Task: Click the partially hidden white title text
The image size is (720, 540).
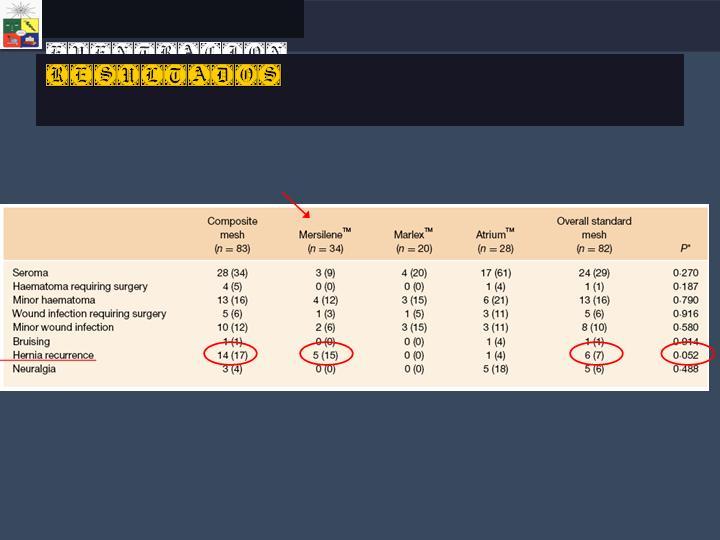Action: pyautogui.click(x=166, y=48)
